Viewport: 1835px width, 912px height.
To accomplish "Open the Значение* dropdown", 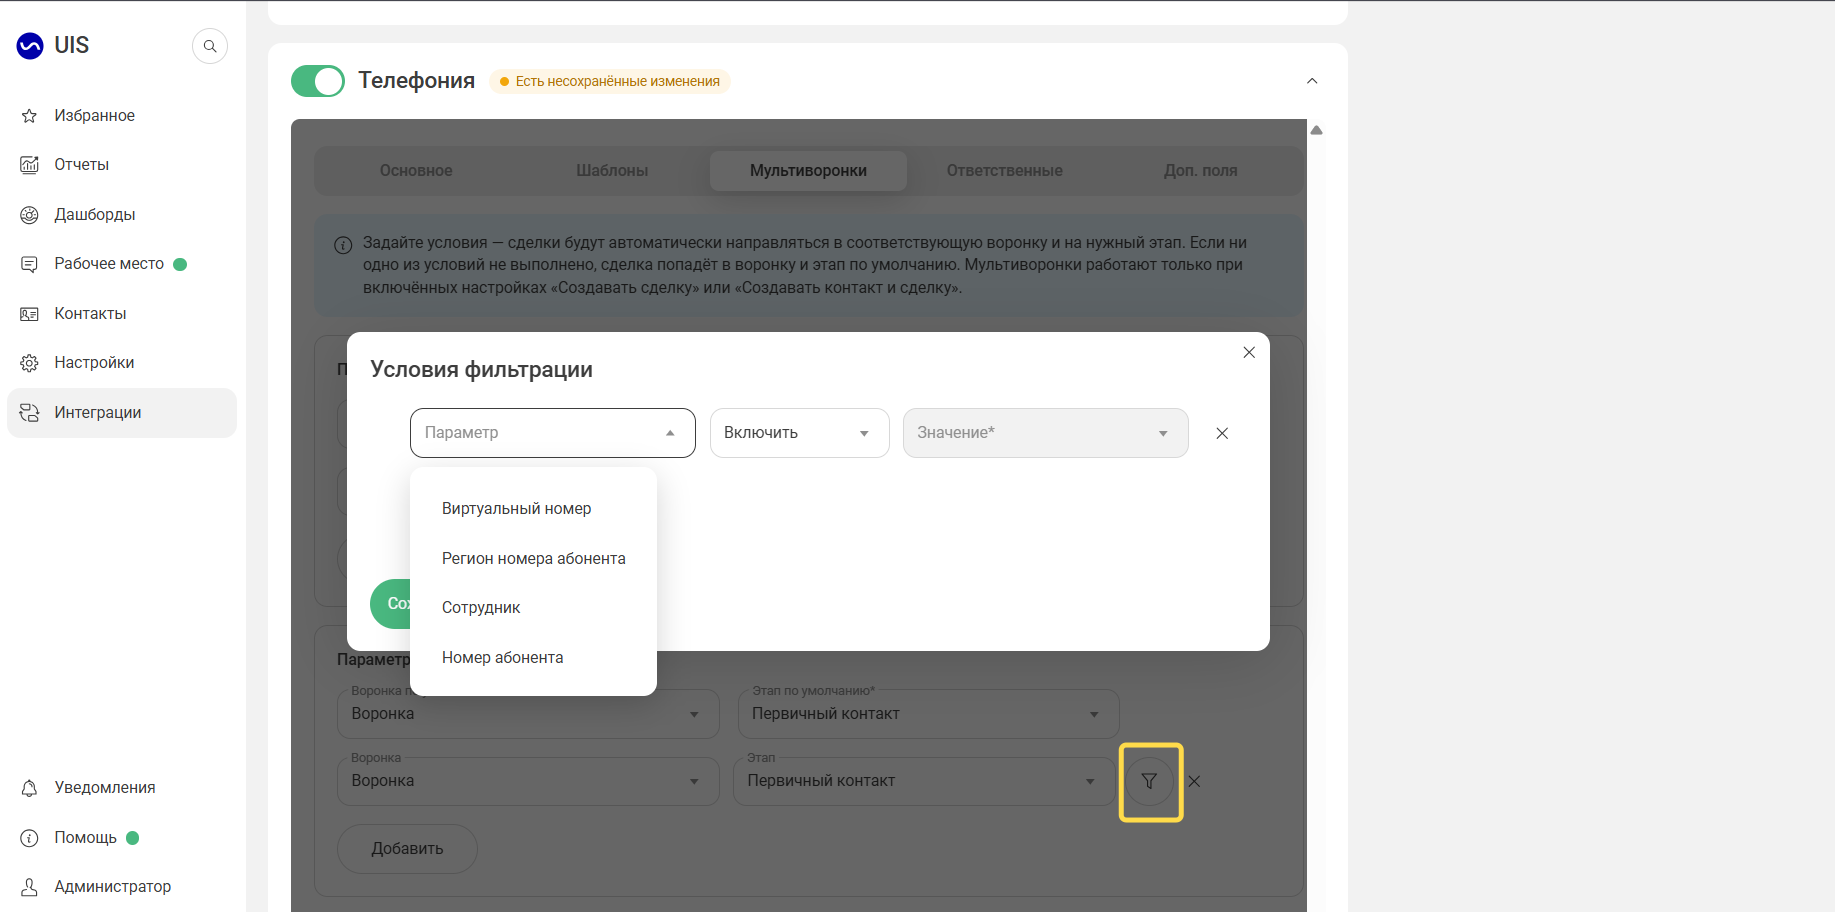I will point(1046,433).
